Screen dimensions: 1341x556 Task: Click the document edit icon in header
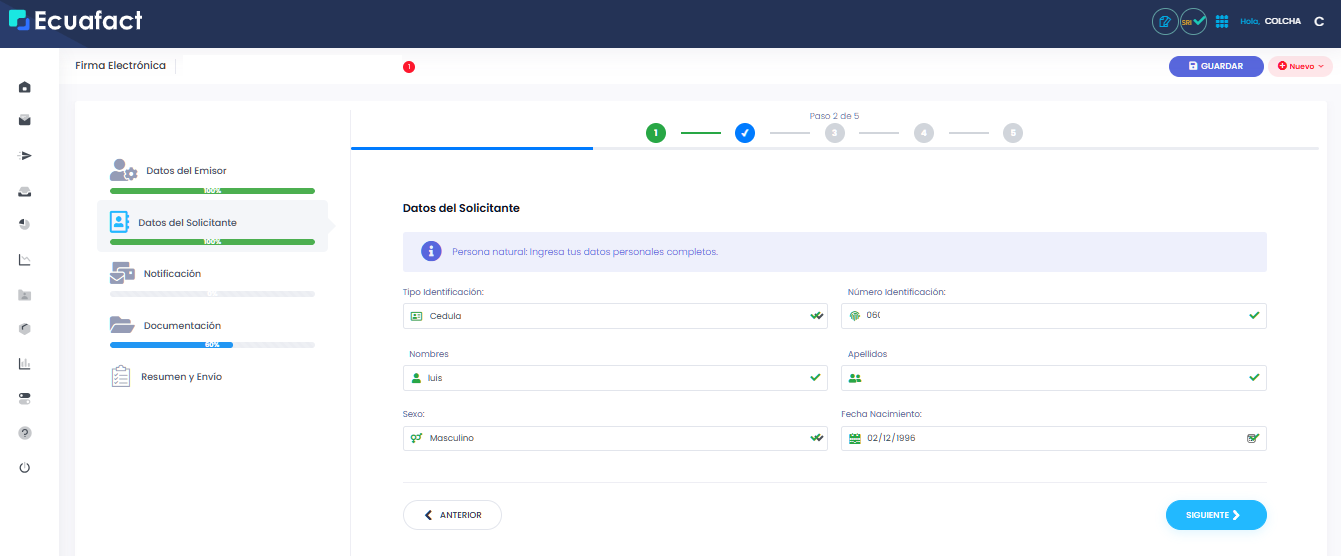click(1165, 21)
